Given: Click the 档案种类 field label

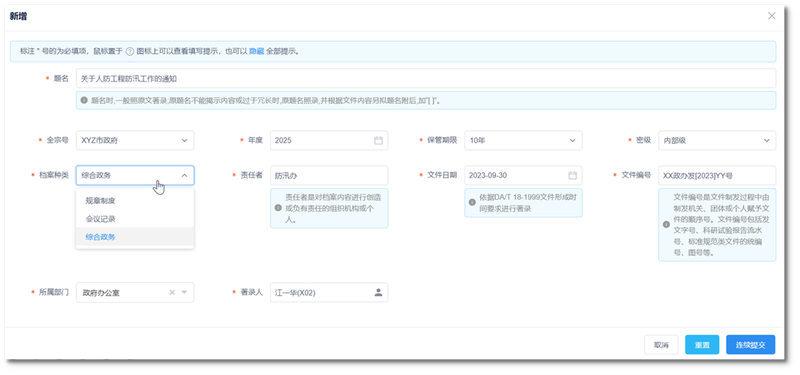Looking at the screenshot, I should coord(54,175).
